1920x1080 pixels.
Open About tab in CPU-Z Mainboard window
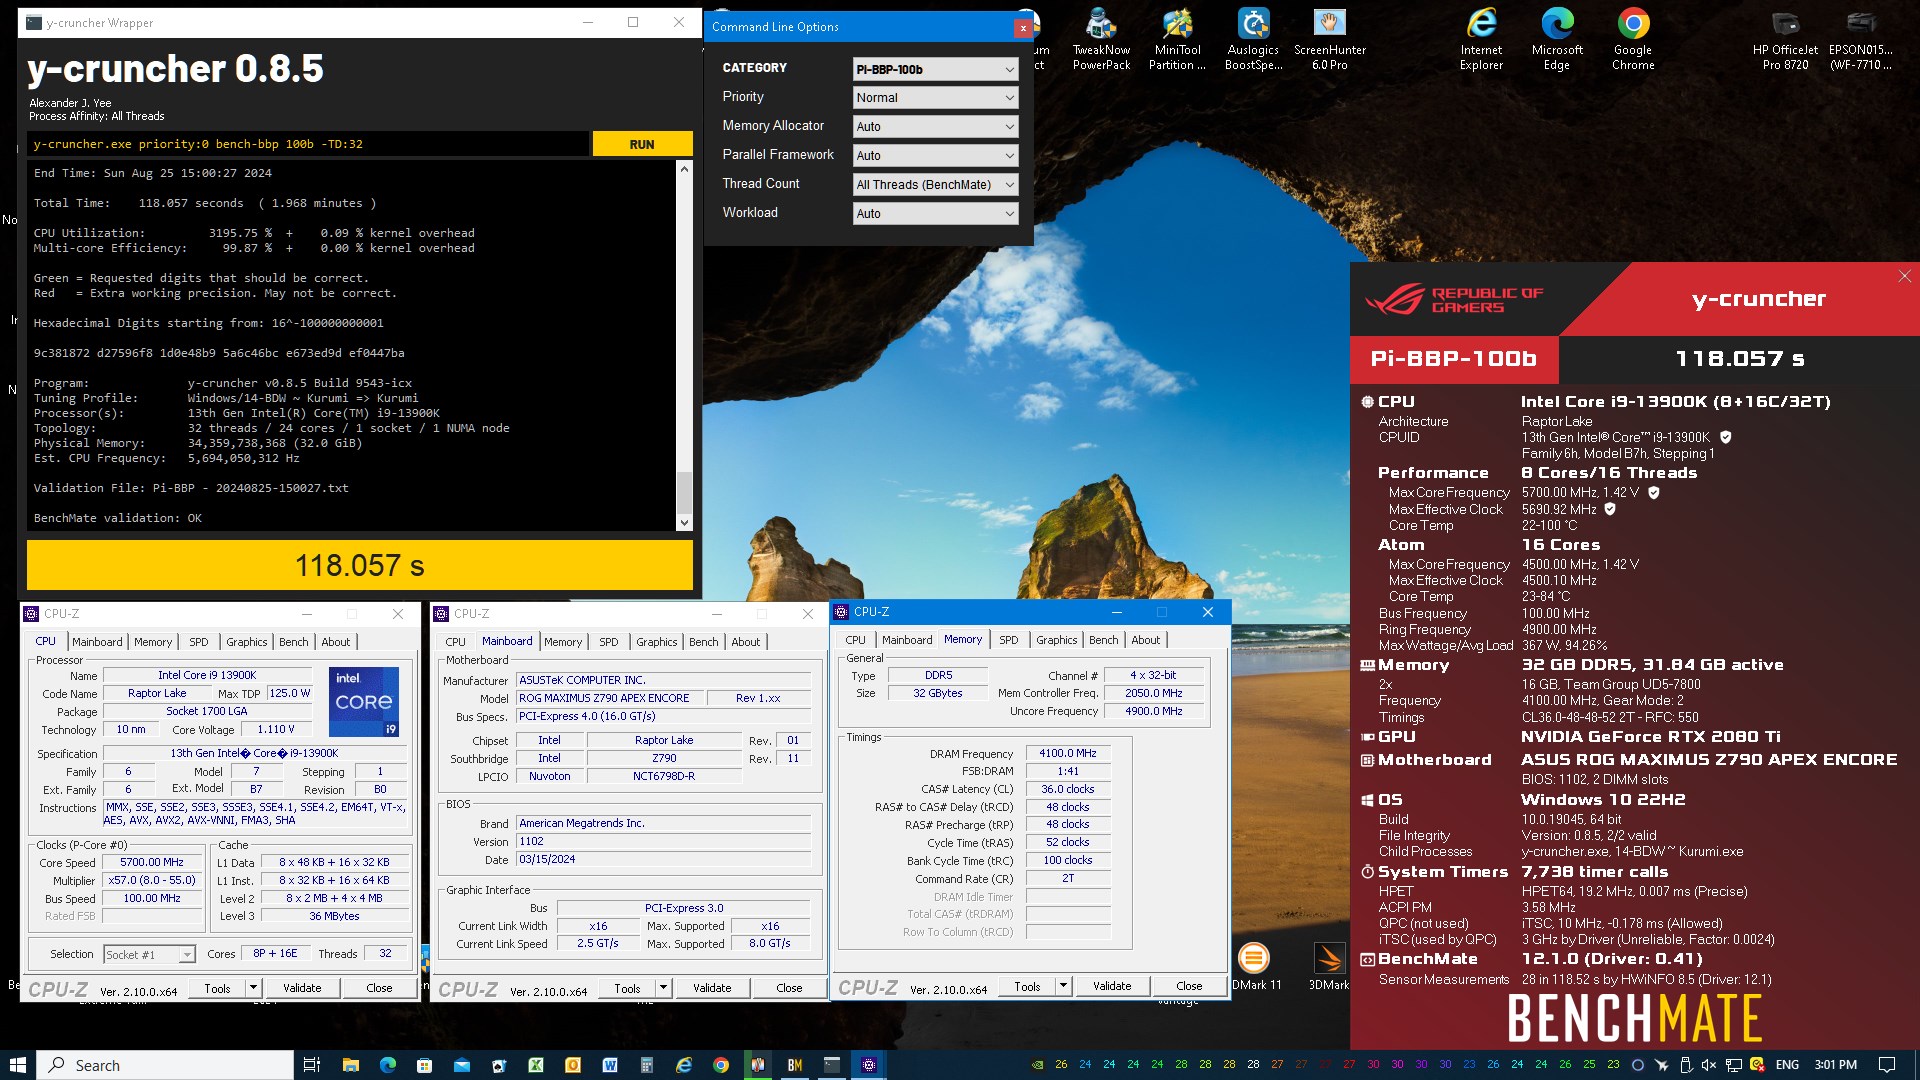click(746, 642)
